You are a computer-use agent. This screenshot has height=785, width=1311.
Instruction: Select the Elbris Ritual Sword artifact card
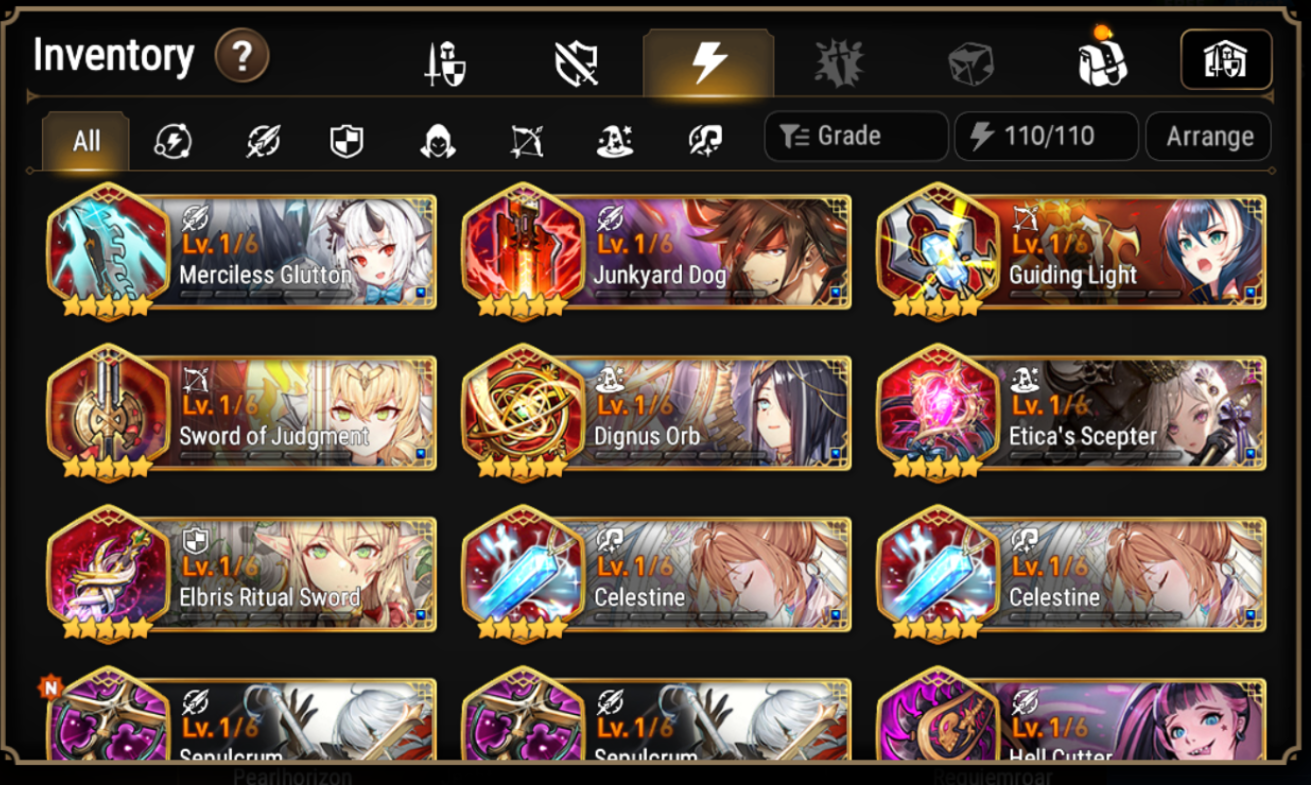pyautogui.click(x=243, y=574)
